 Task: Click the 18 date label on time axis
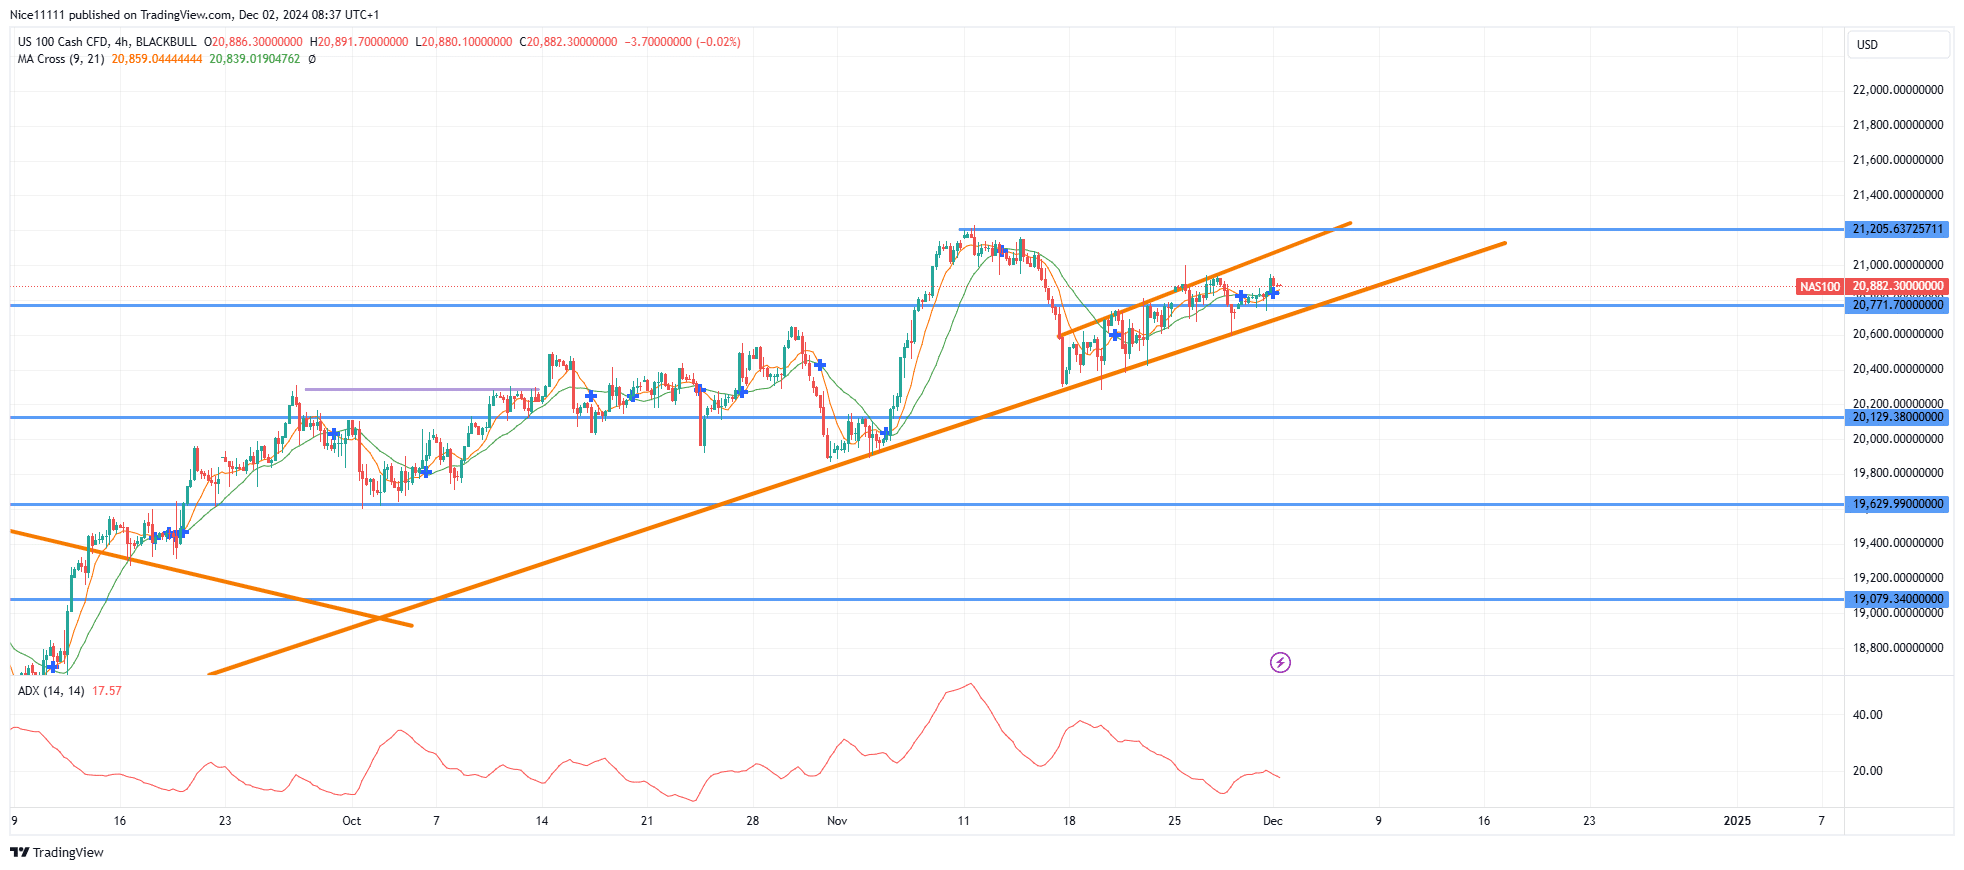(1069, 821)
